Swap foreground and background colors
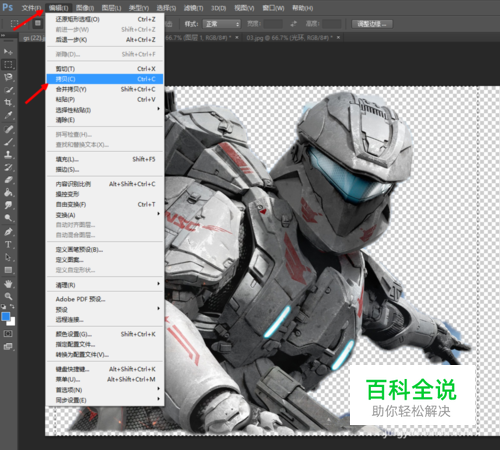 tap(12, 306)
